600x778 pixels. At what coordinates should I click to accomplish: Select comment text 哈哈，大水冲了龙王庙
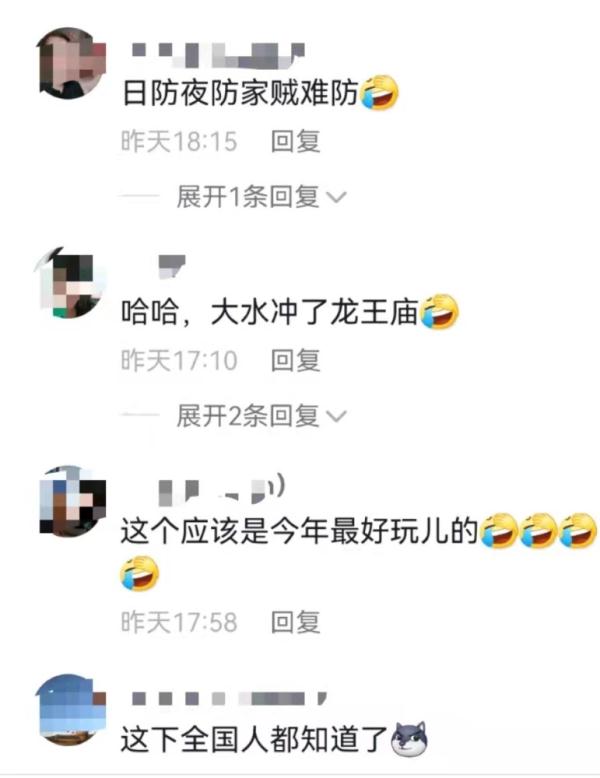tap(270, 312)
